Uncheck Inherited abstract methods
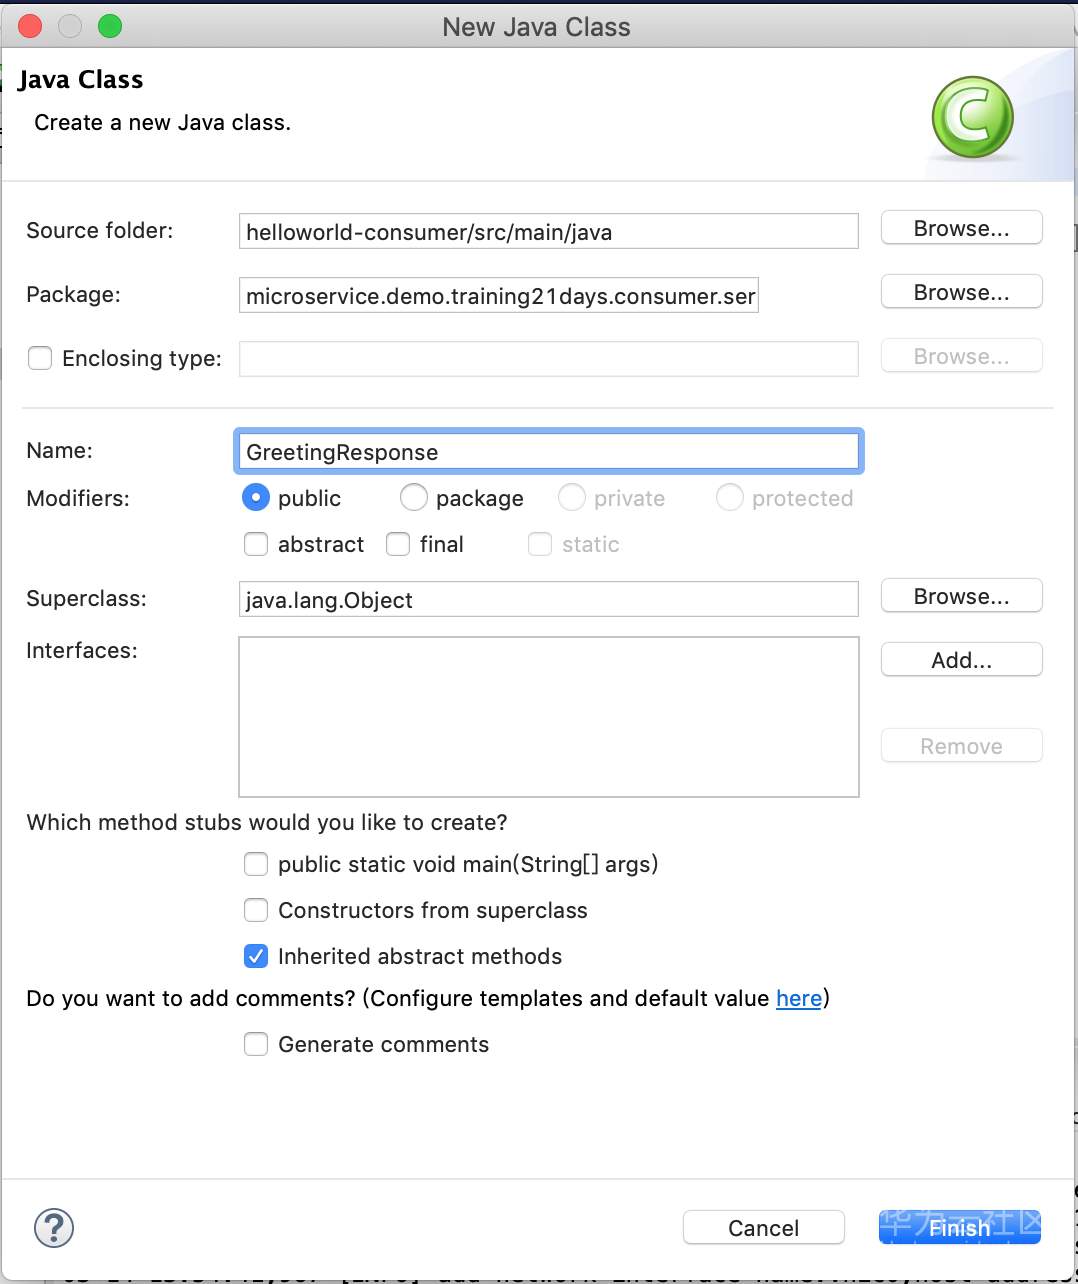The width and height of the screenshot is (1078, 1284). [256, 956]
